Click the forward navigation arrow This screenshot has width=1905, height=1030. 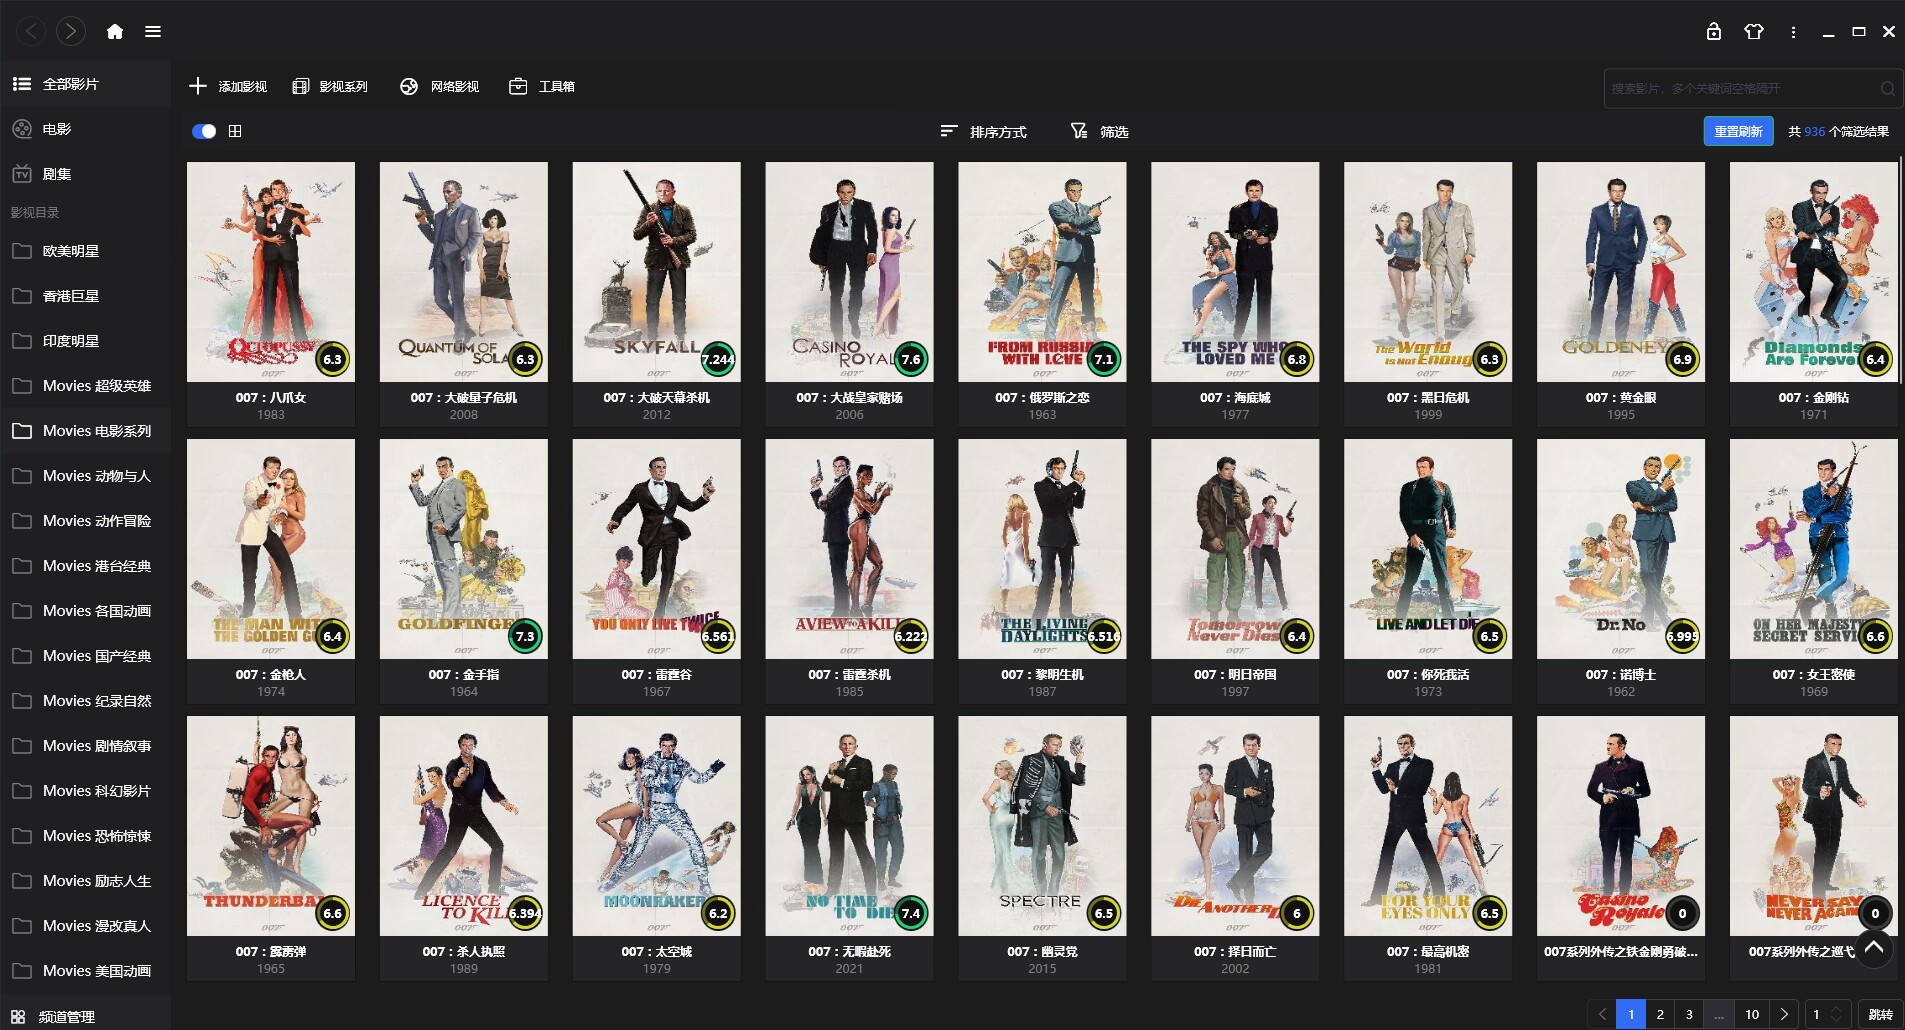click(x=70, y=32)
